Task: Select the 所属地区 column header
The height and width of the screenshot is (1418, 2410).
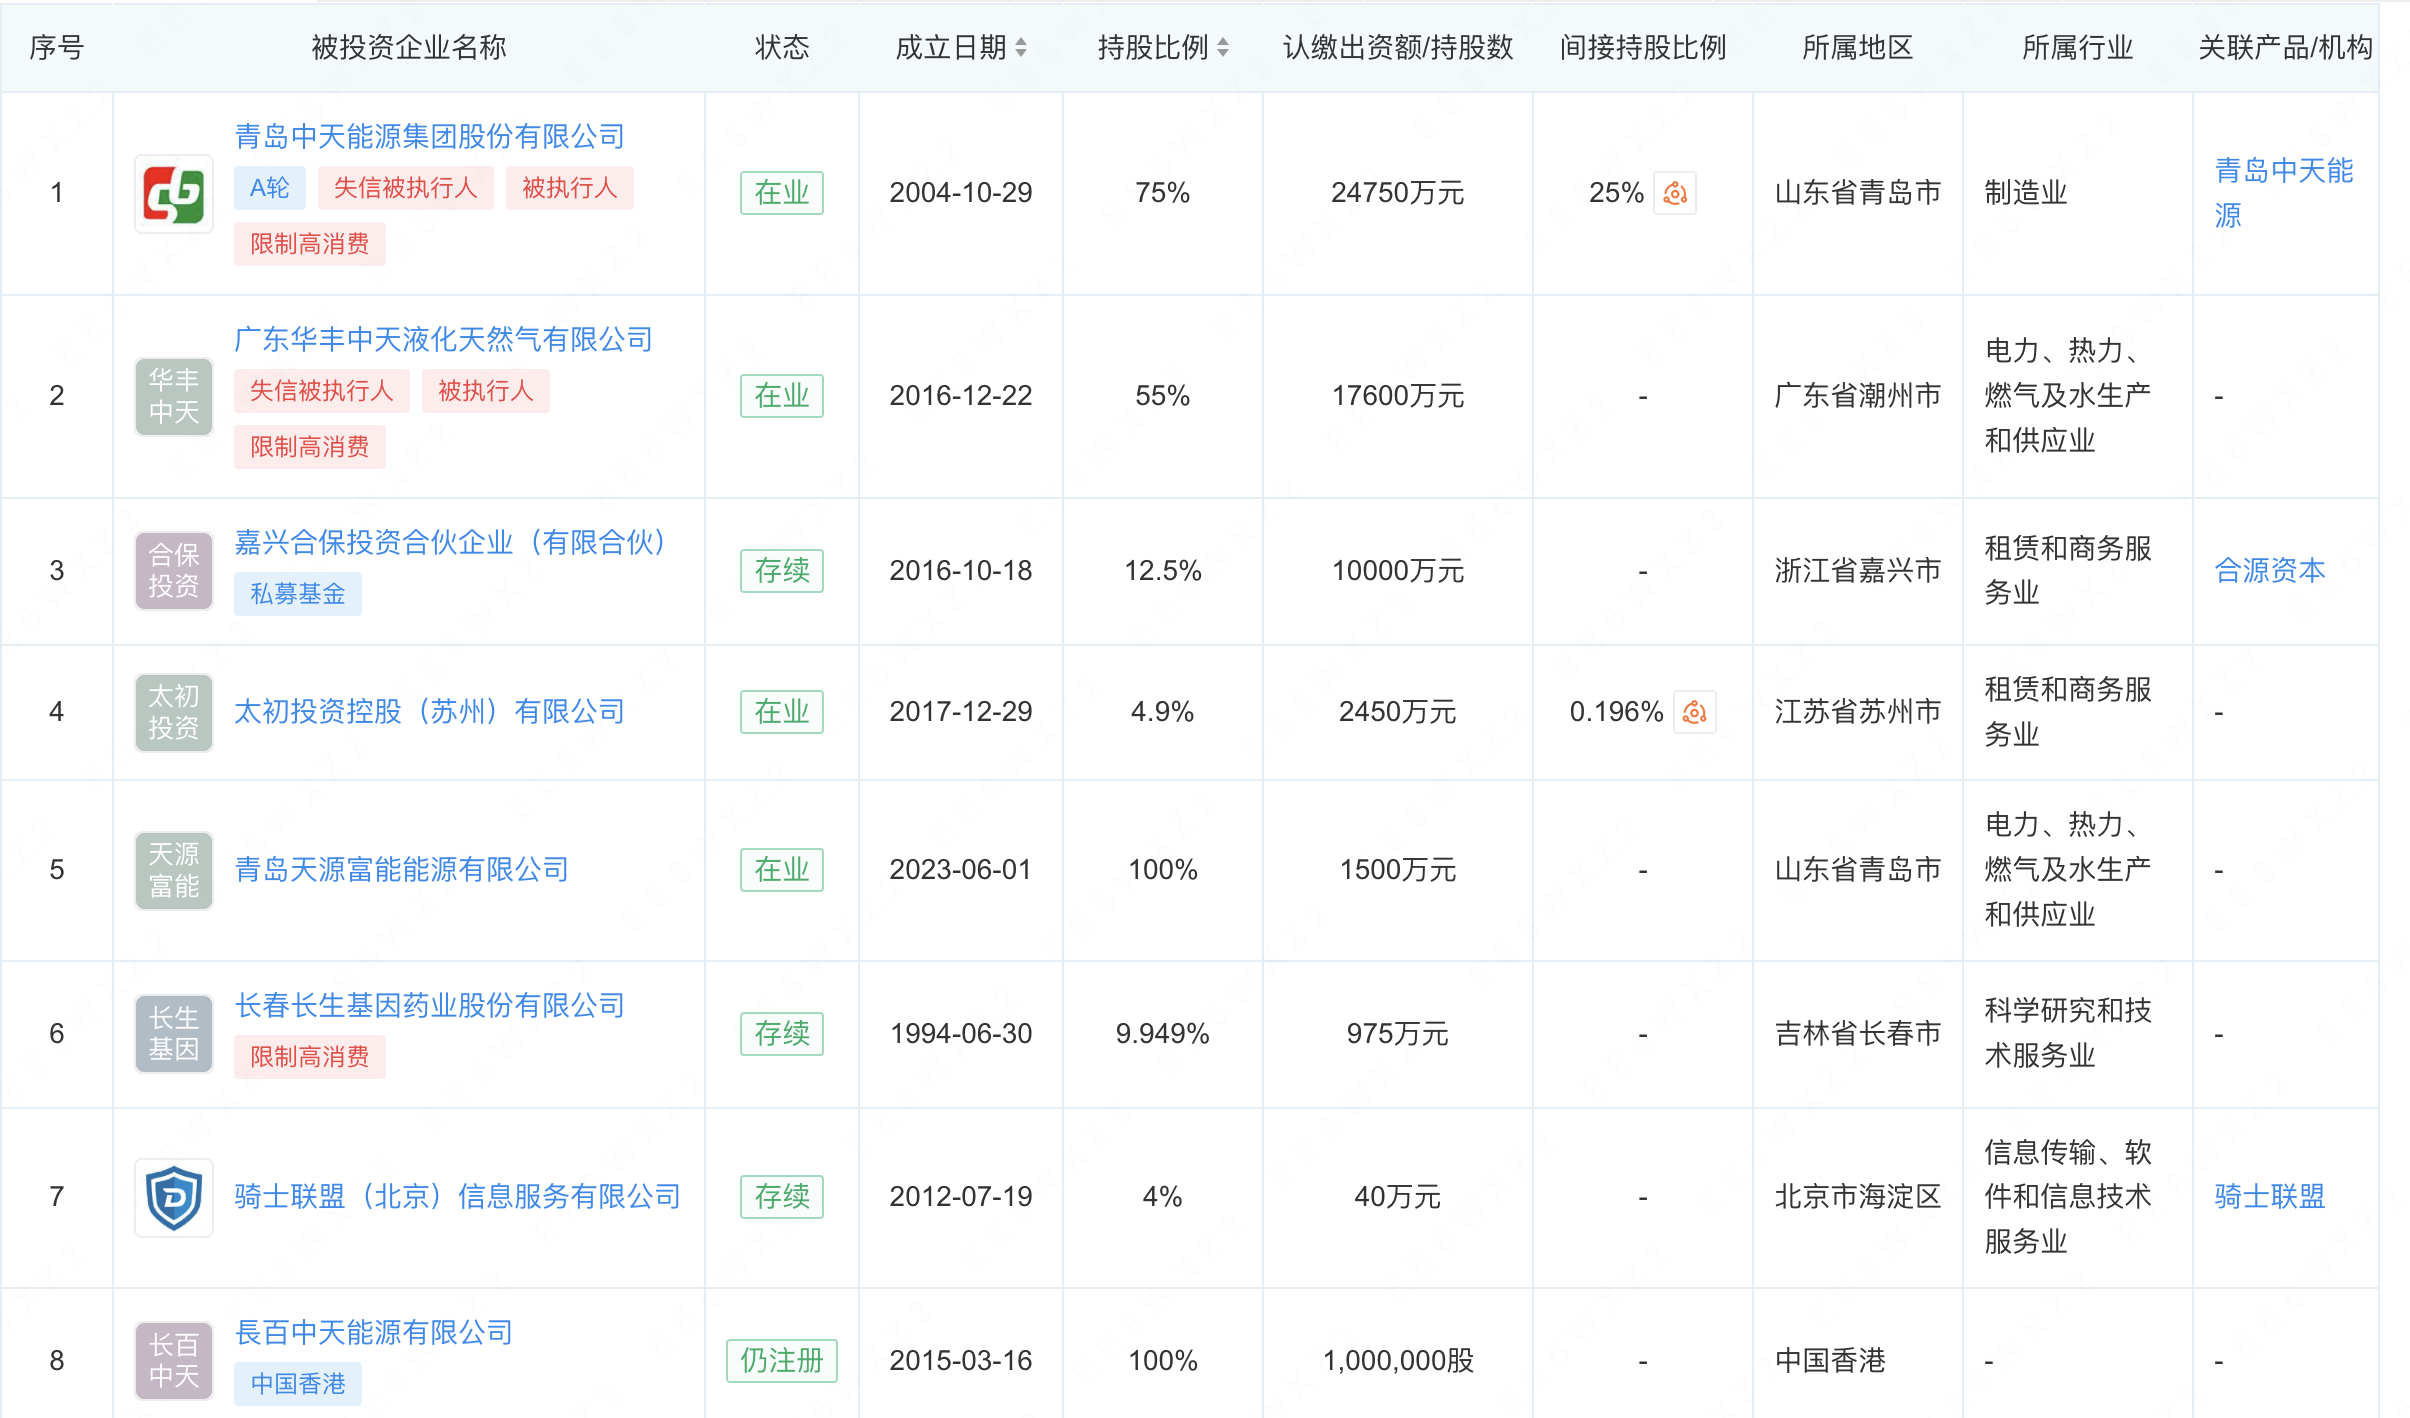Action: 1858,47
